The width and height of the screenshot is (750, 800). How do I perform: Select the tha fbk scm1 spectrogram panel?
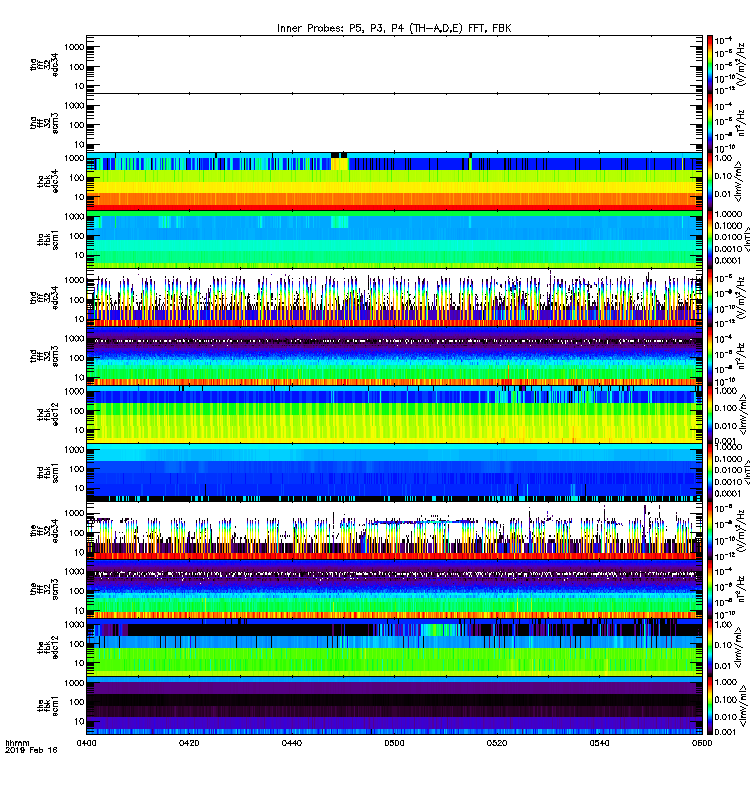pos(394,239)
